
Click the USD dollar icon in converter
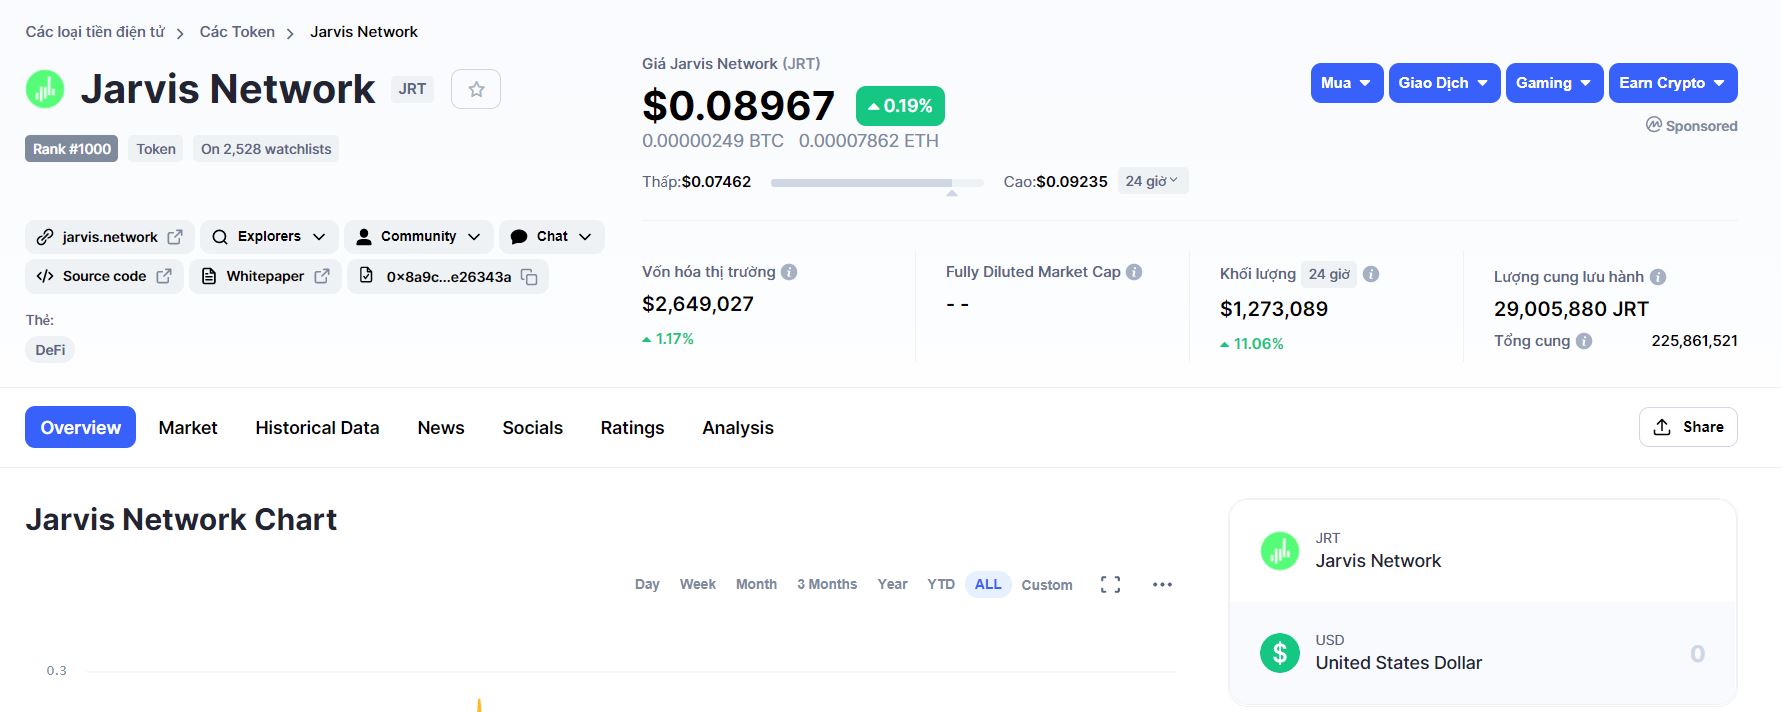pyautogui.click(x=1279, y=653)
